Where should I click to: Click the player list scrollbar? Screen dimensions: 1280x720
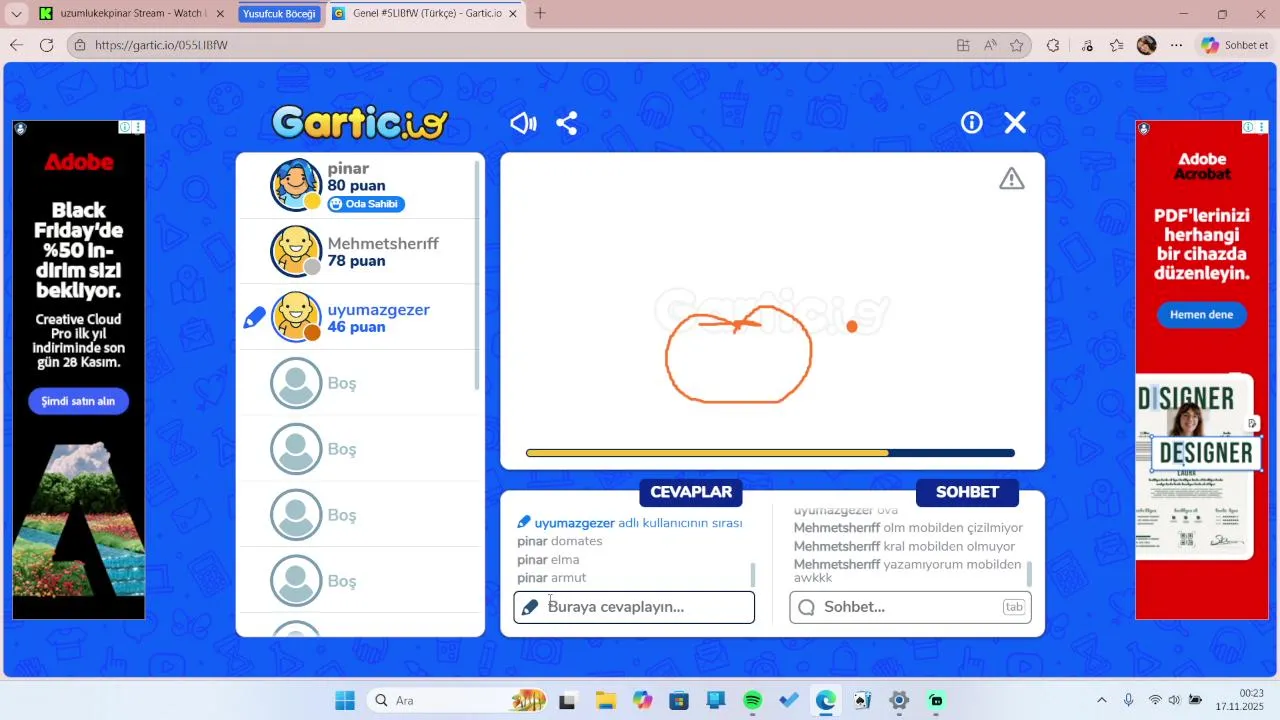(477, 275)
